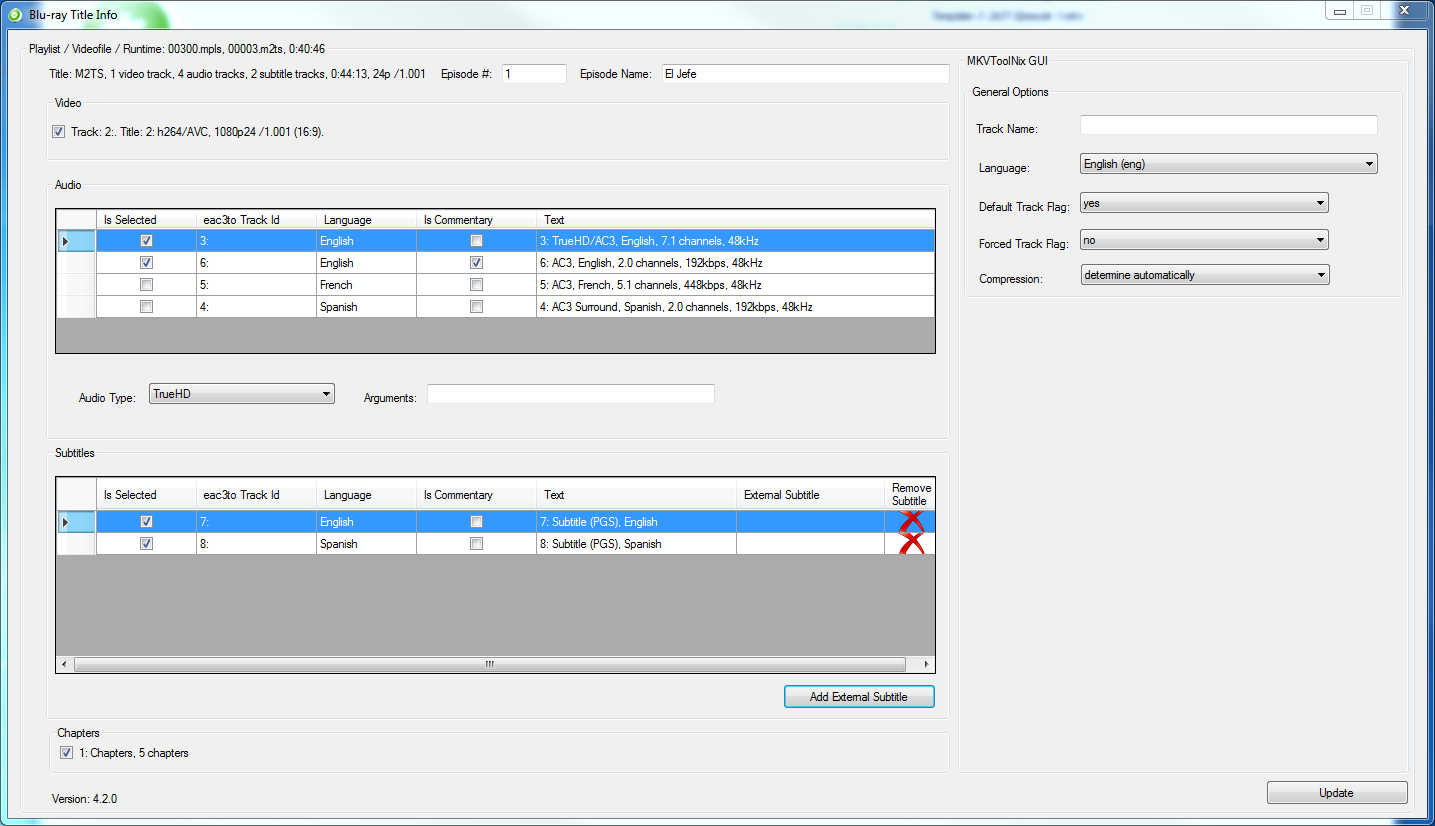Open the Audio Type dropdown
This screenshot has width=1435, height=826.
point(241,394)
